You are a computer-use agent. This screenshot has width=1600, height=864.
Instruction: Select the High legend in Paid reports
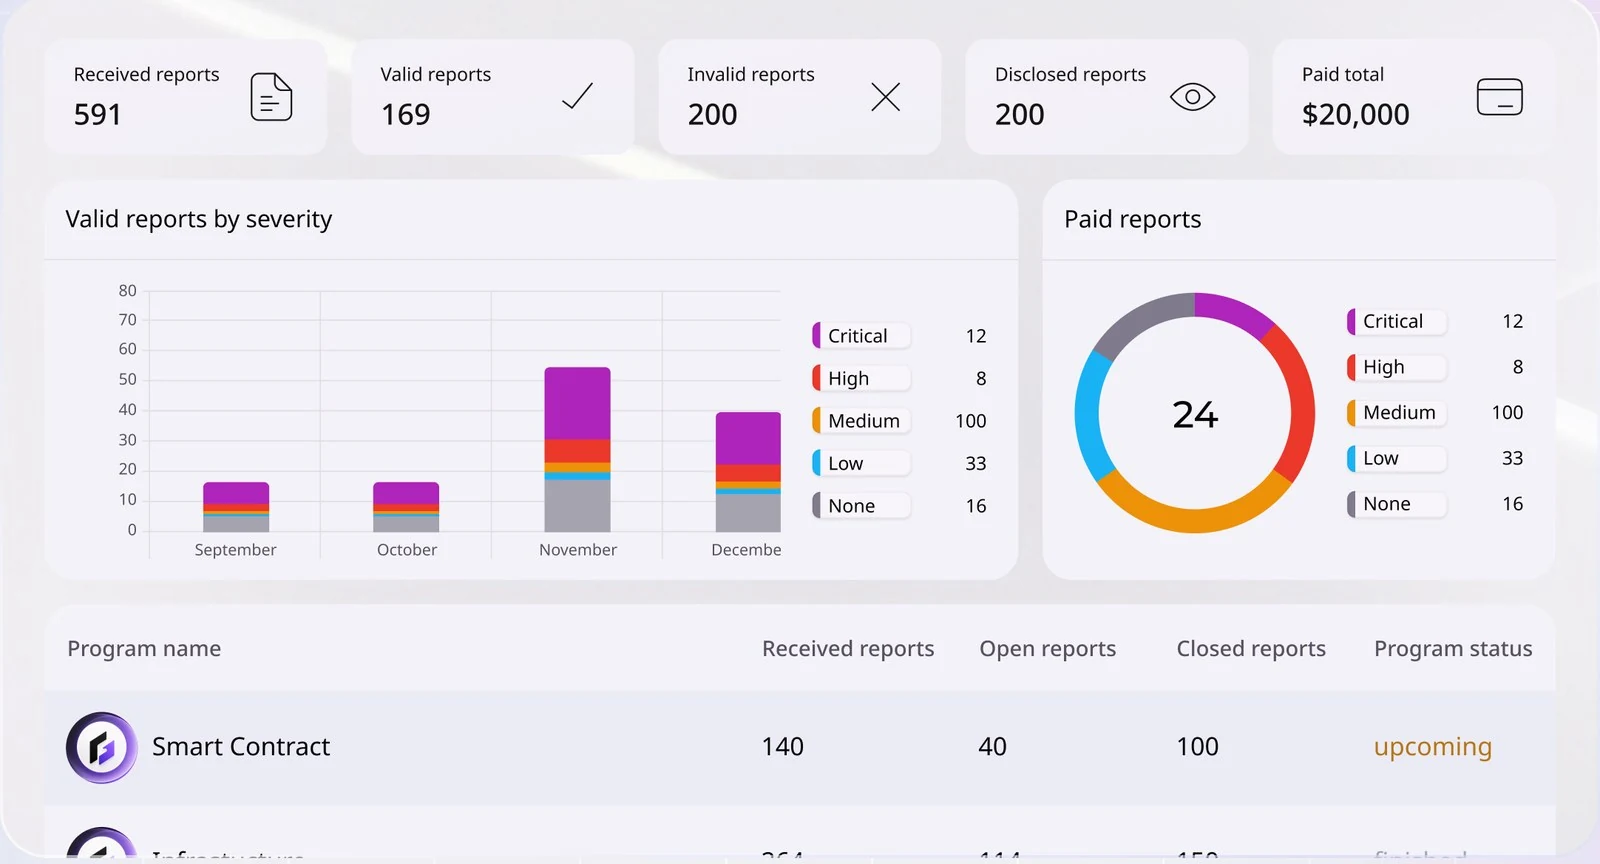coord(1396,367)
